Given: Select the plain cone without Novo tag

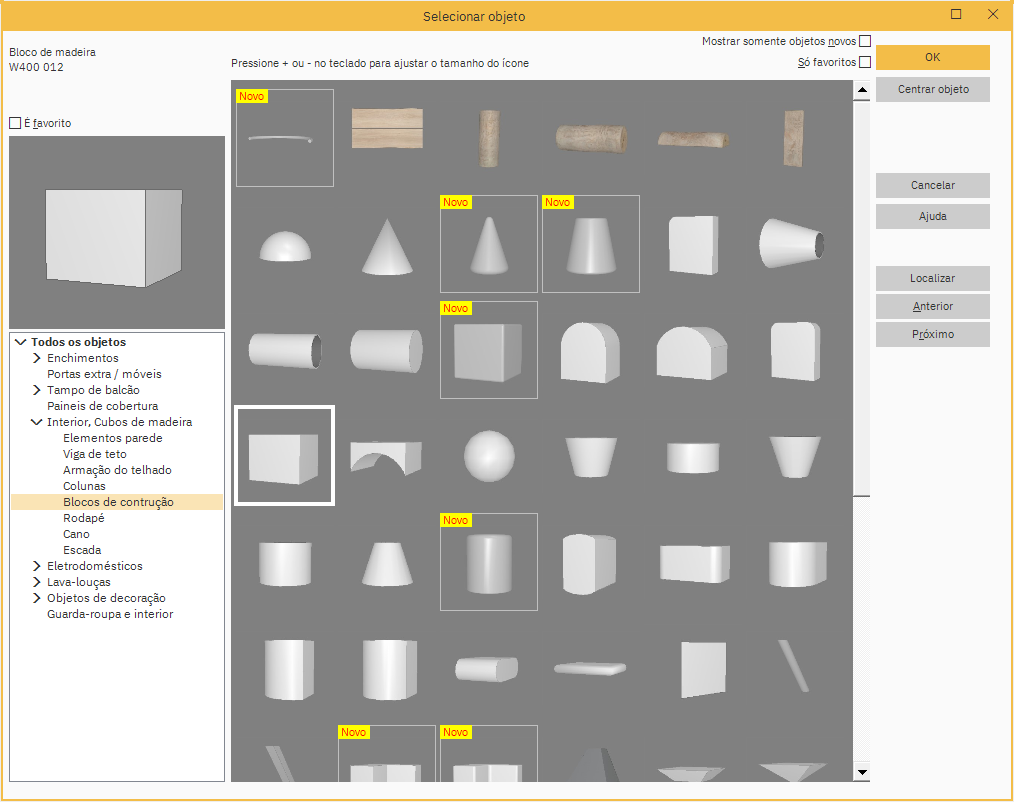Looking at the screenshot, I should click(386, 246).
